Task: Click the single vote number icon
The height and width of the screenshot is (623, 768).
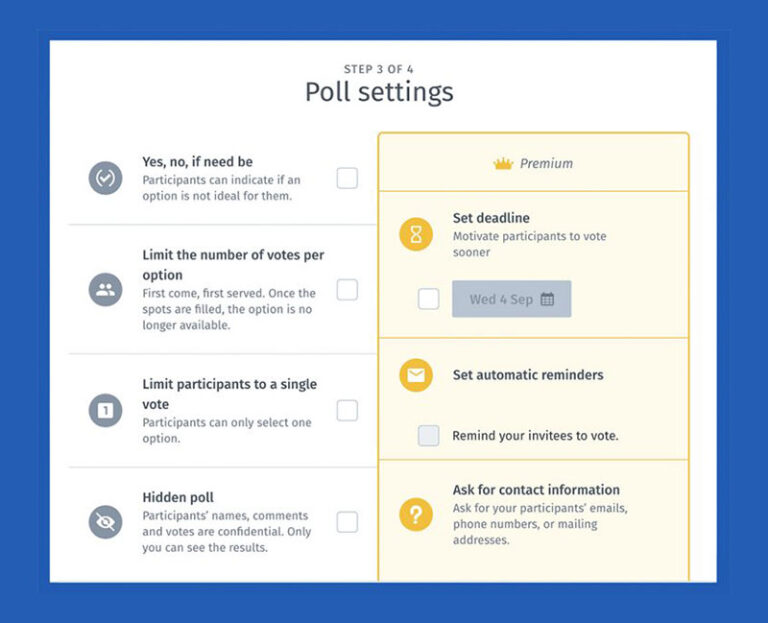Action: tap(105, 410)
